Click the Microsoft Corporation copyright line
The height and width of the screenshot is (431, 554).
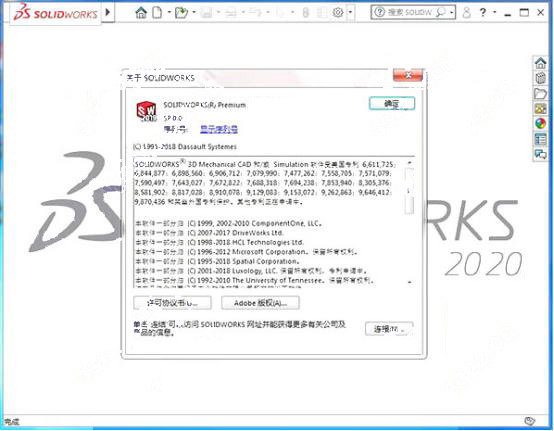click(247, 252)
